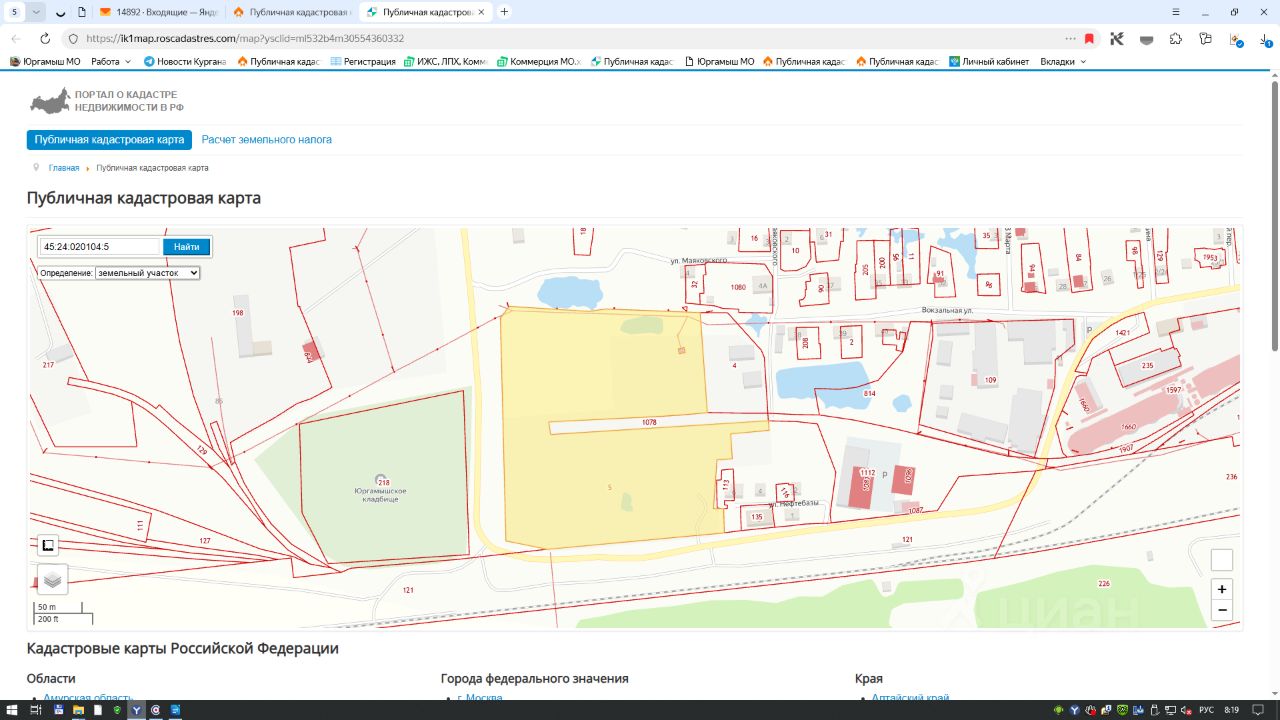
Task: Click parcel 226 label on the map
Action: (1103, 583)
